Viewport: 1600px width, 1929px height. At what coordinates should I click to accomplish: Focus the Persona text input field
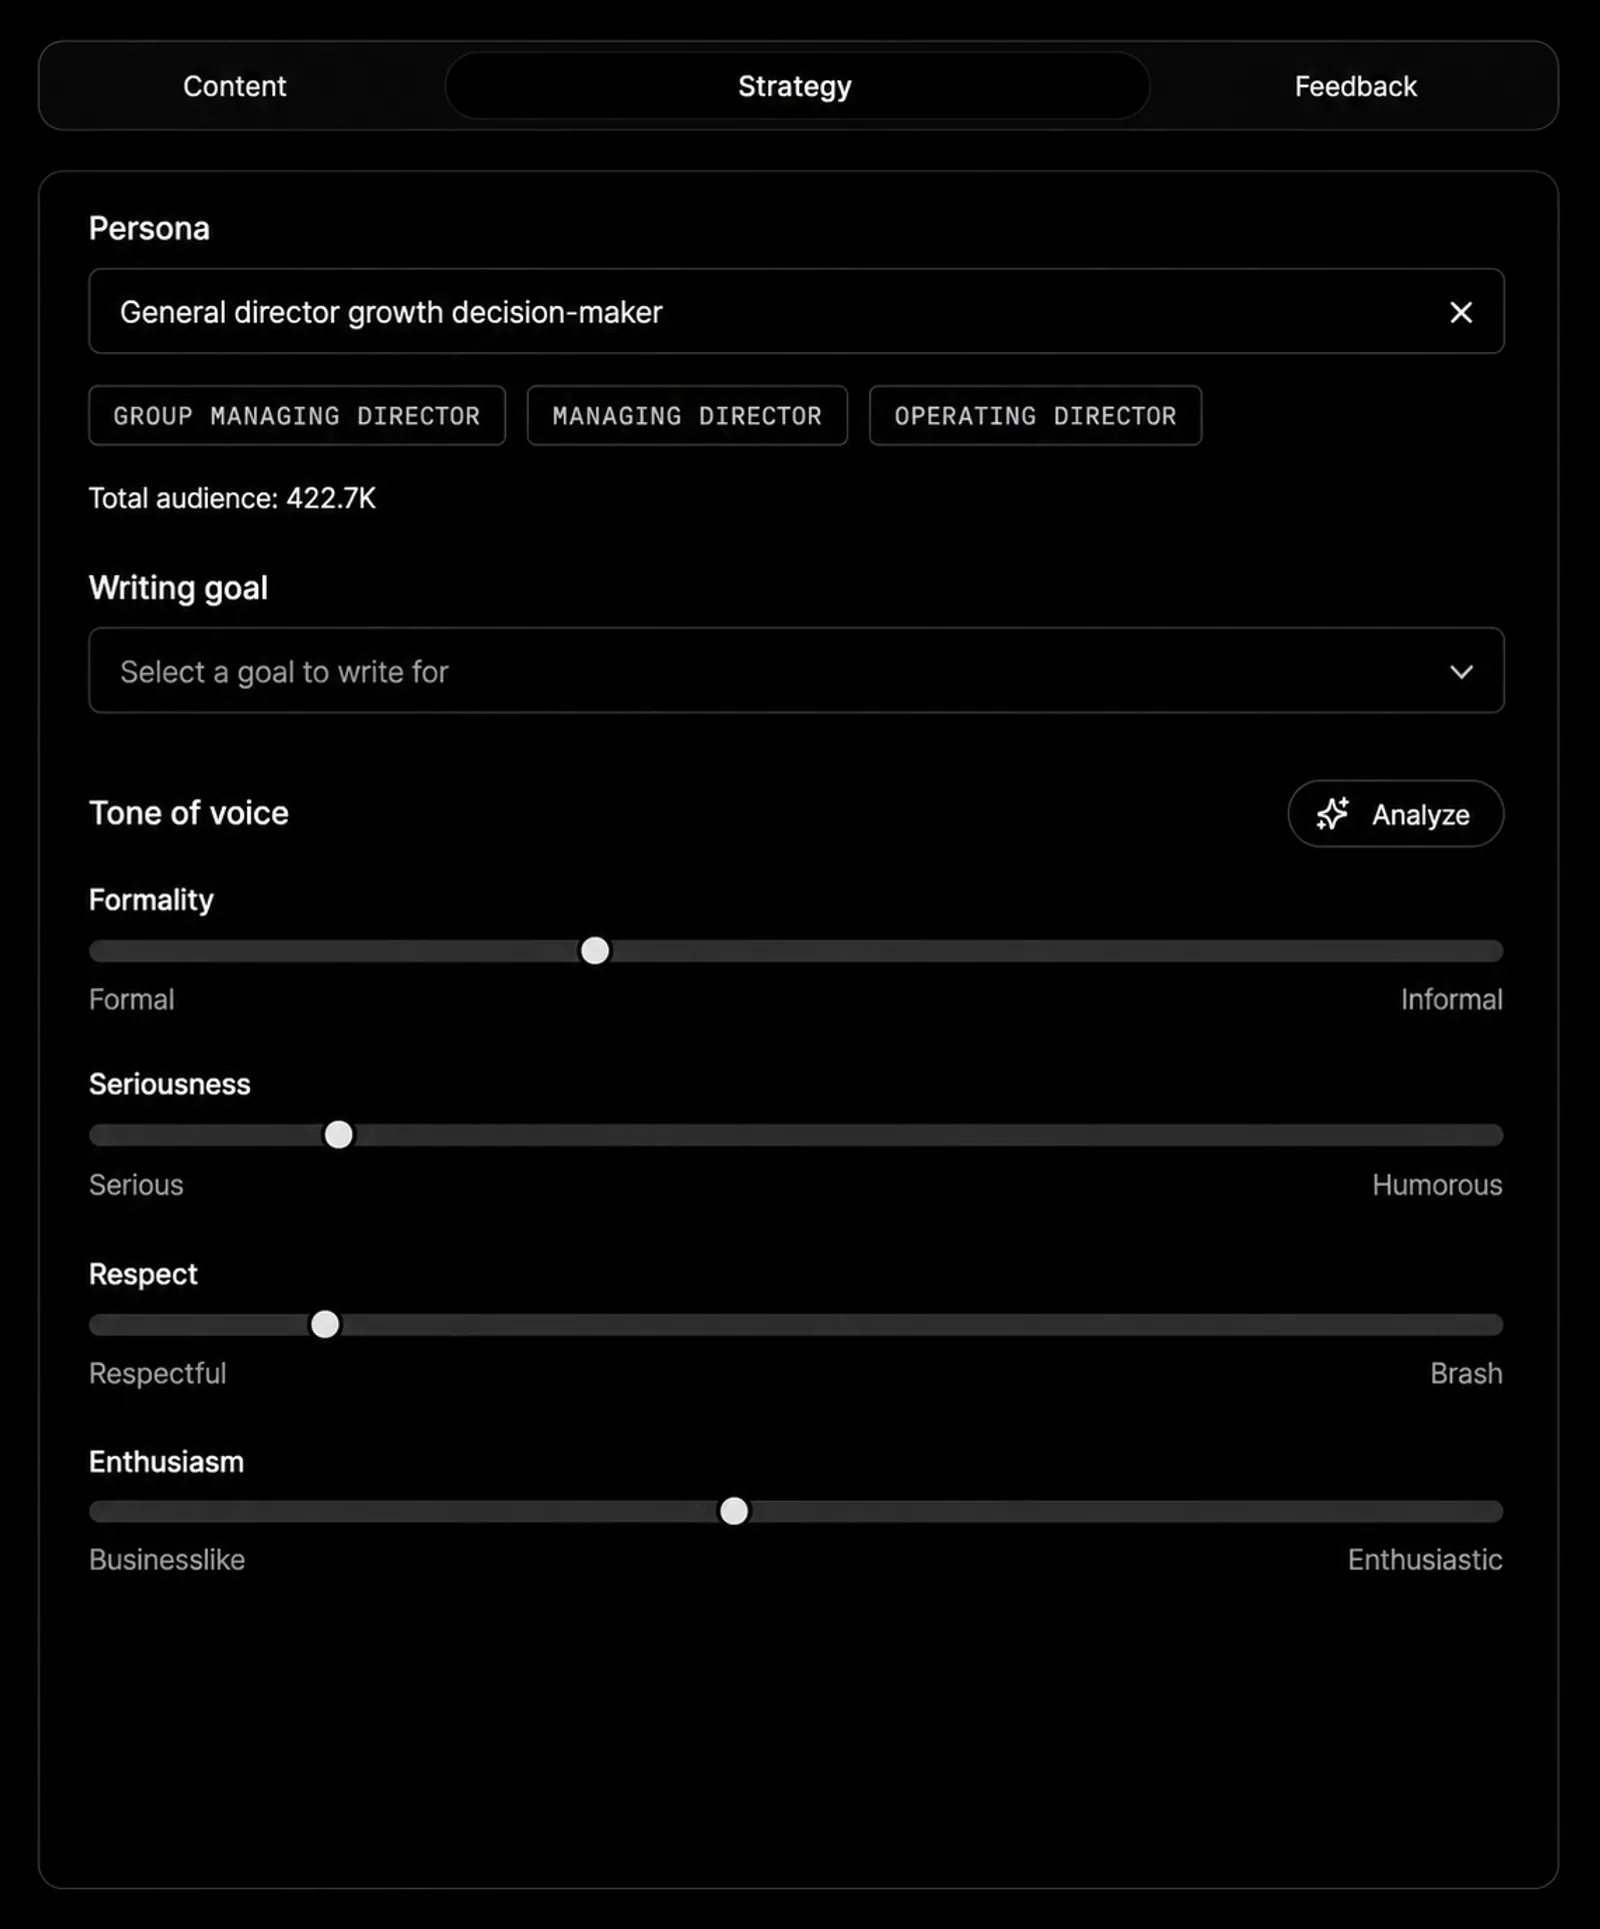[796, 311]
